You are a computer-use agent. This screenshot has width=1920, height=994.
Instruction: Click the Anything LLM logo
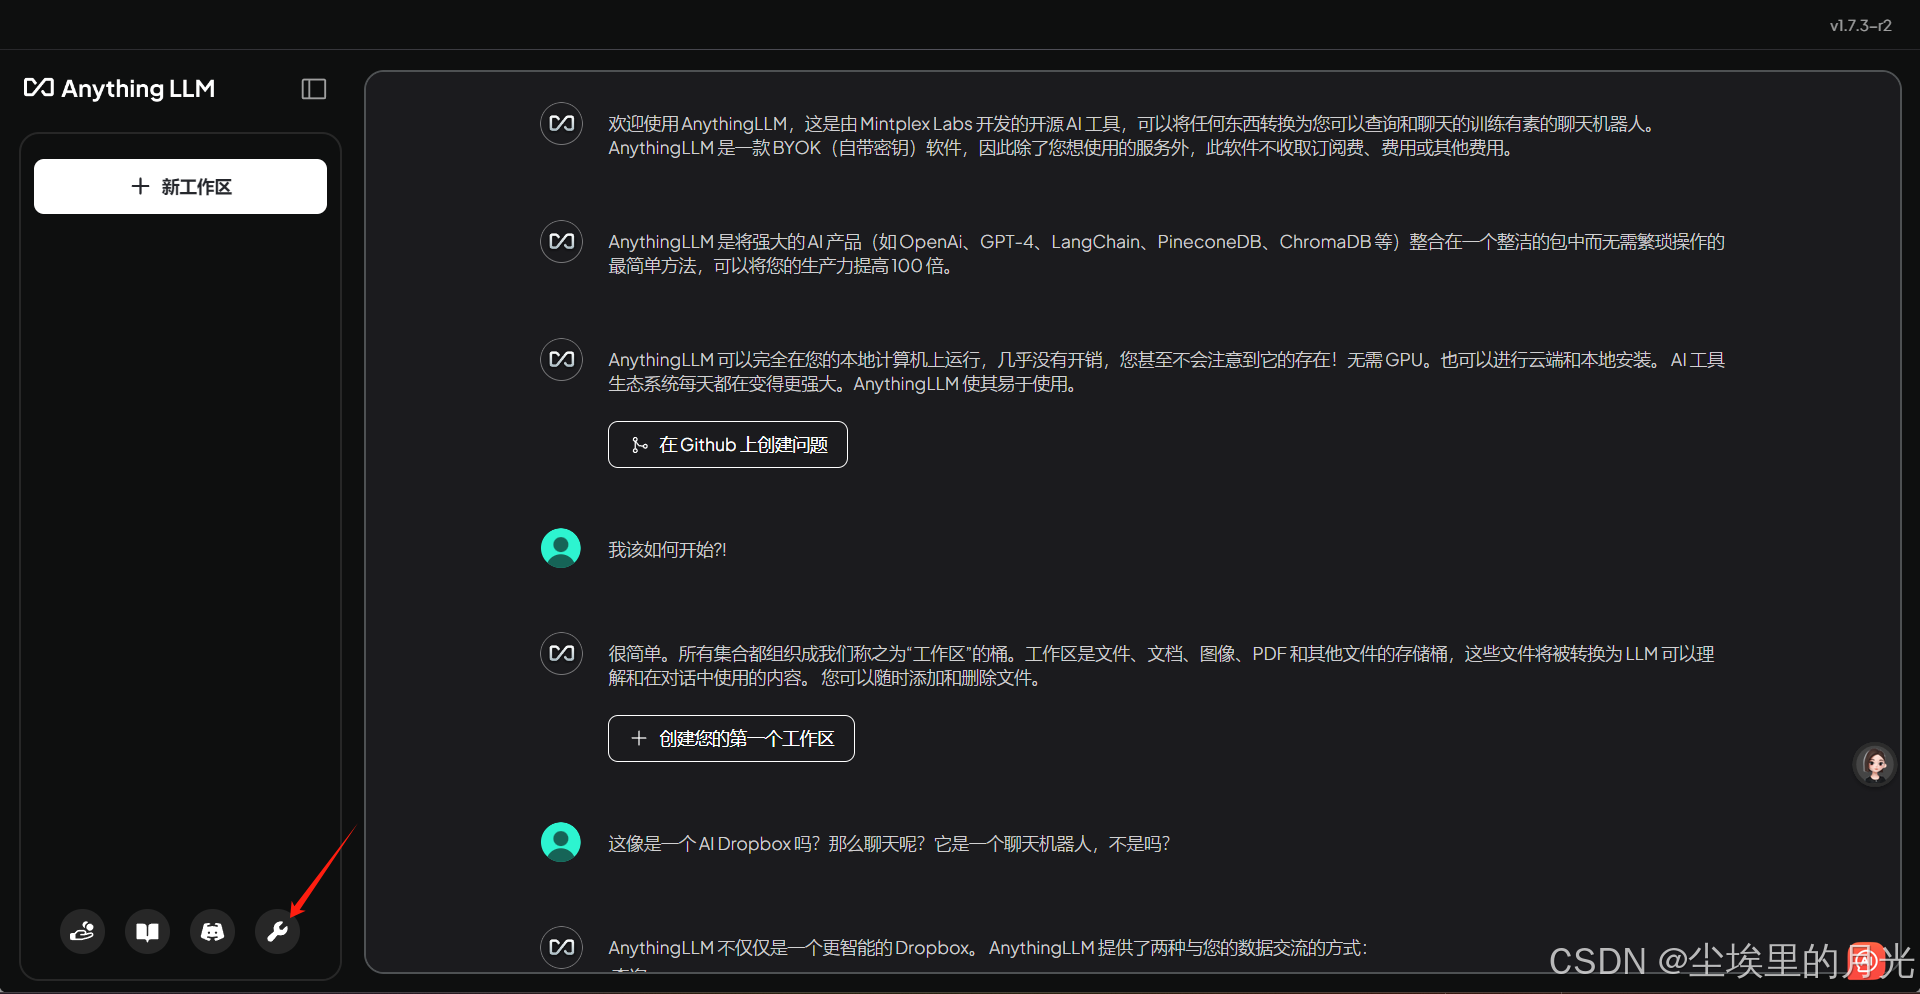(x=119, y=89)
